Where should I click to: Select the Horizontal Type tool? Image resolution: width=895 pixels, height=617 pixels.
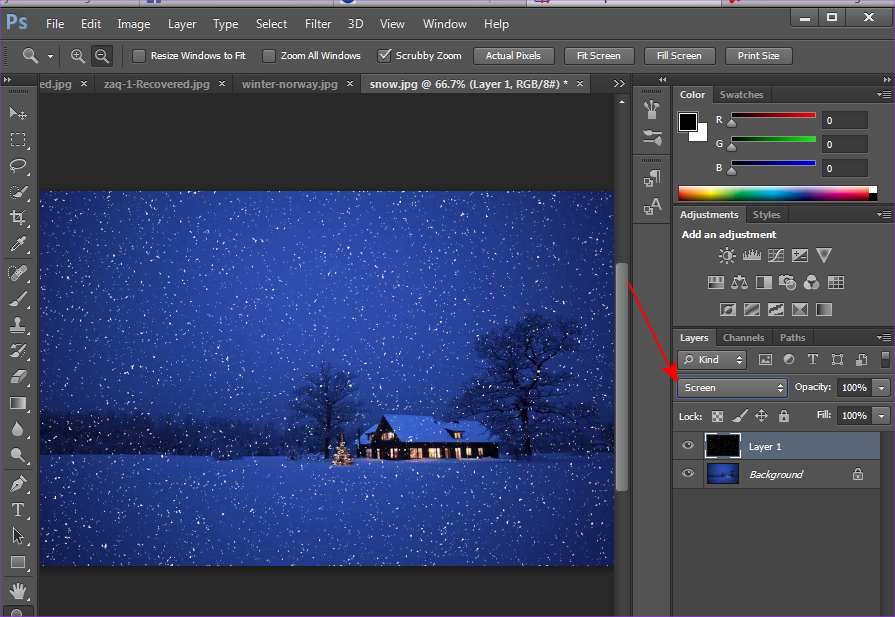18,510
